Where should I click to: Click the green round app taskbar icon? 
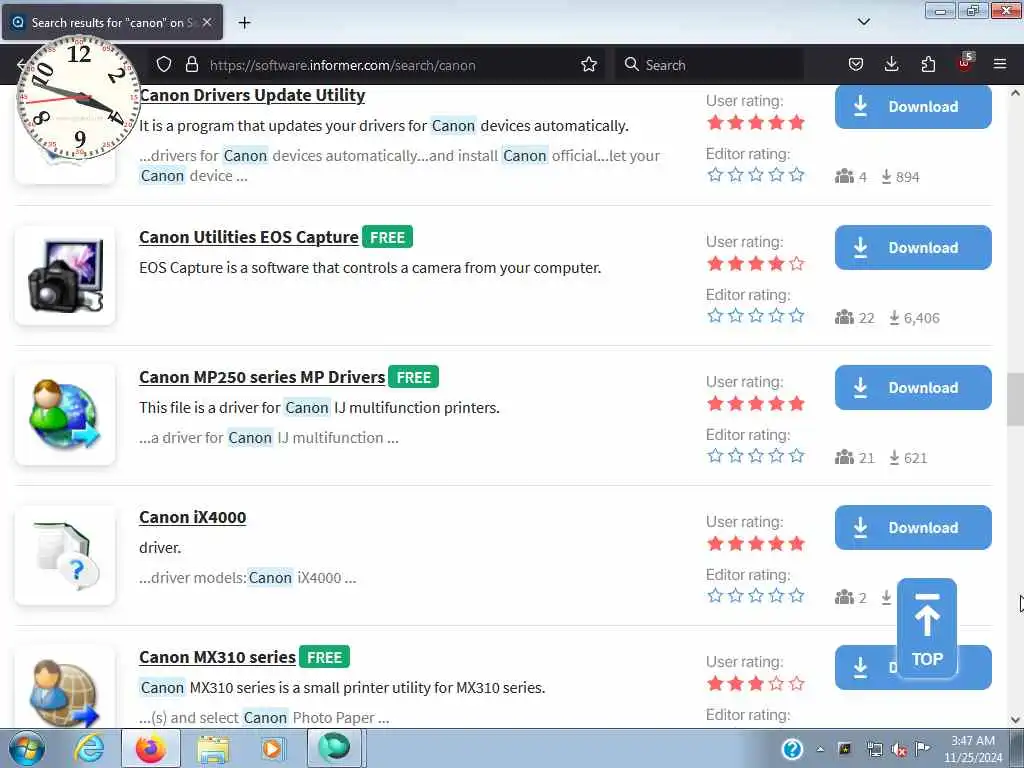(334, 748)
